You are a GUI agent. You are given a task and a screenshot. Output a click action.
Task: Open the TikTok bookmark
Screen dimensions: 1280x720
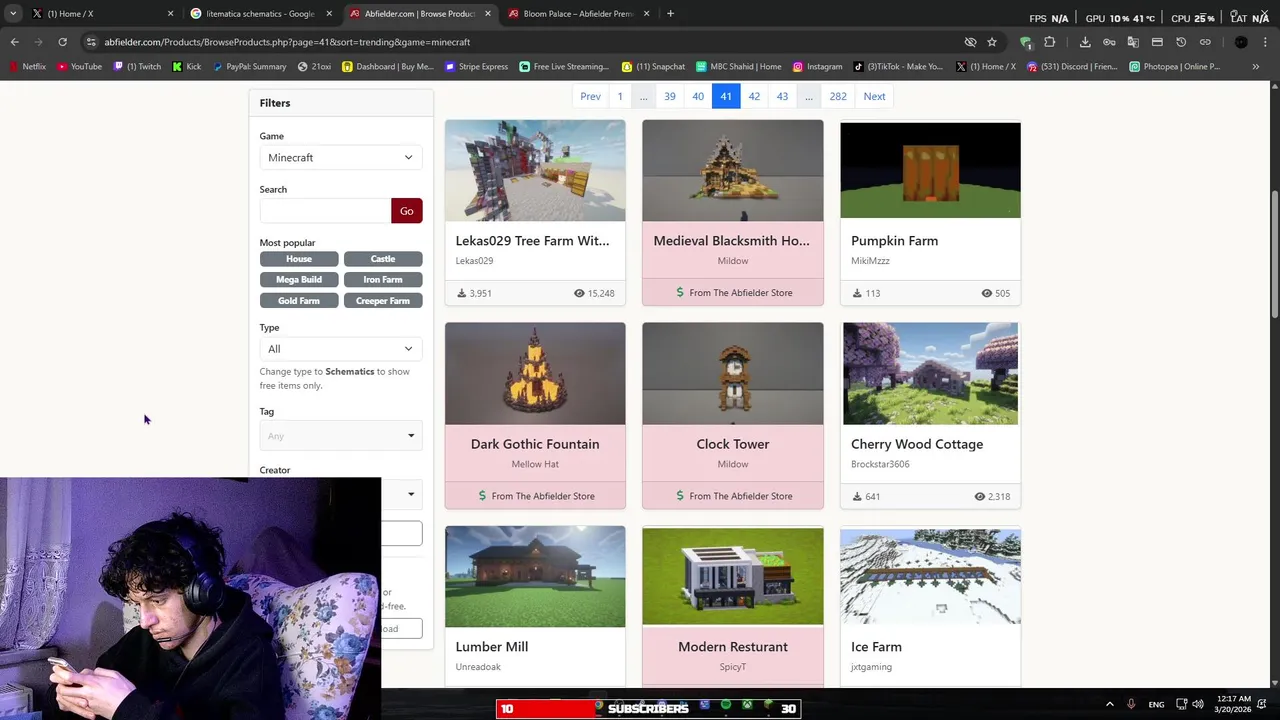pyautogui.click(x=897, y=67)
